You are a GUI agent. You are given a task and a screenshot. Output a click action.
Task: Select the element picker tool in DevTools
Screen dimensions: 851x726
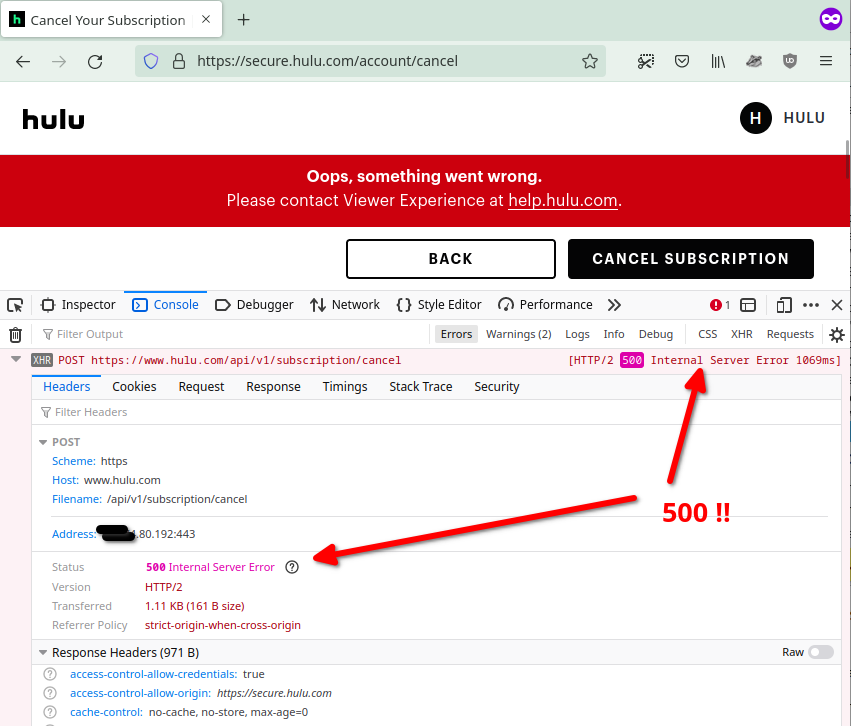click(14, 304)
